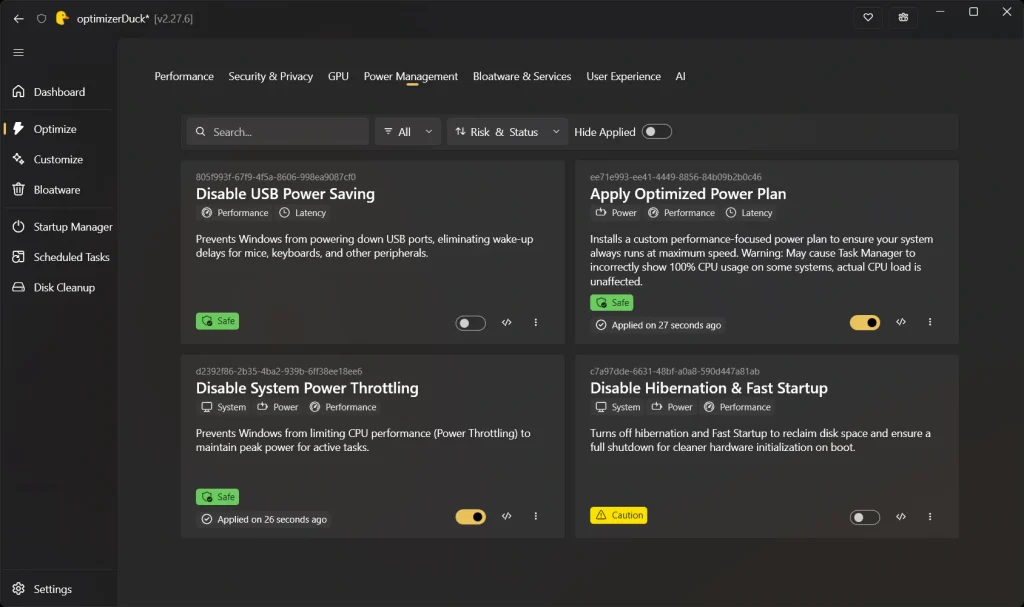Open the Dashboard page
Viewport: 1024px width, 607px height.
click(x=59, y=91)
